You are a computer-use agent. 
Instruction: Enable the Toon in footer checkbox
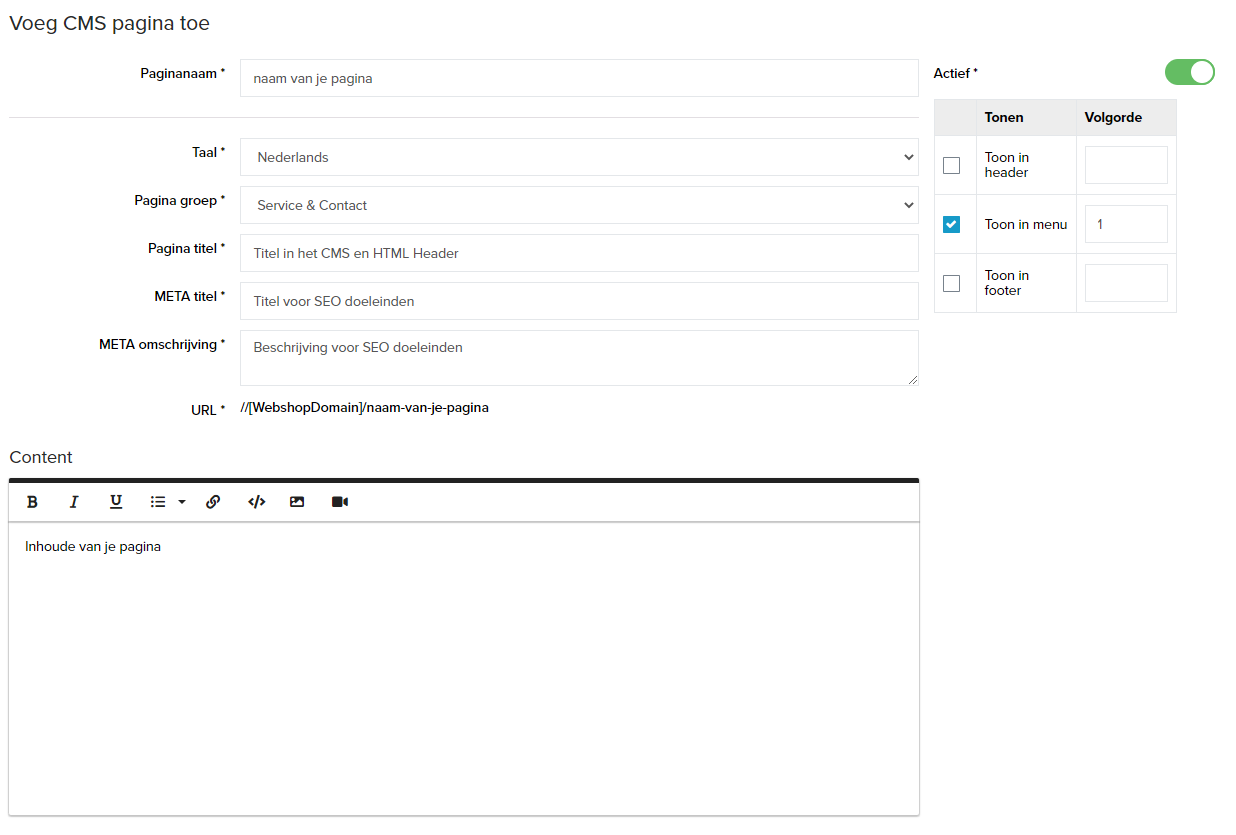pos(951,283)
